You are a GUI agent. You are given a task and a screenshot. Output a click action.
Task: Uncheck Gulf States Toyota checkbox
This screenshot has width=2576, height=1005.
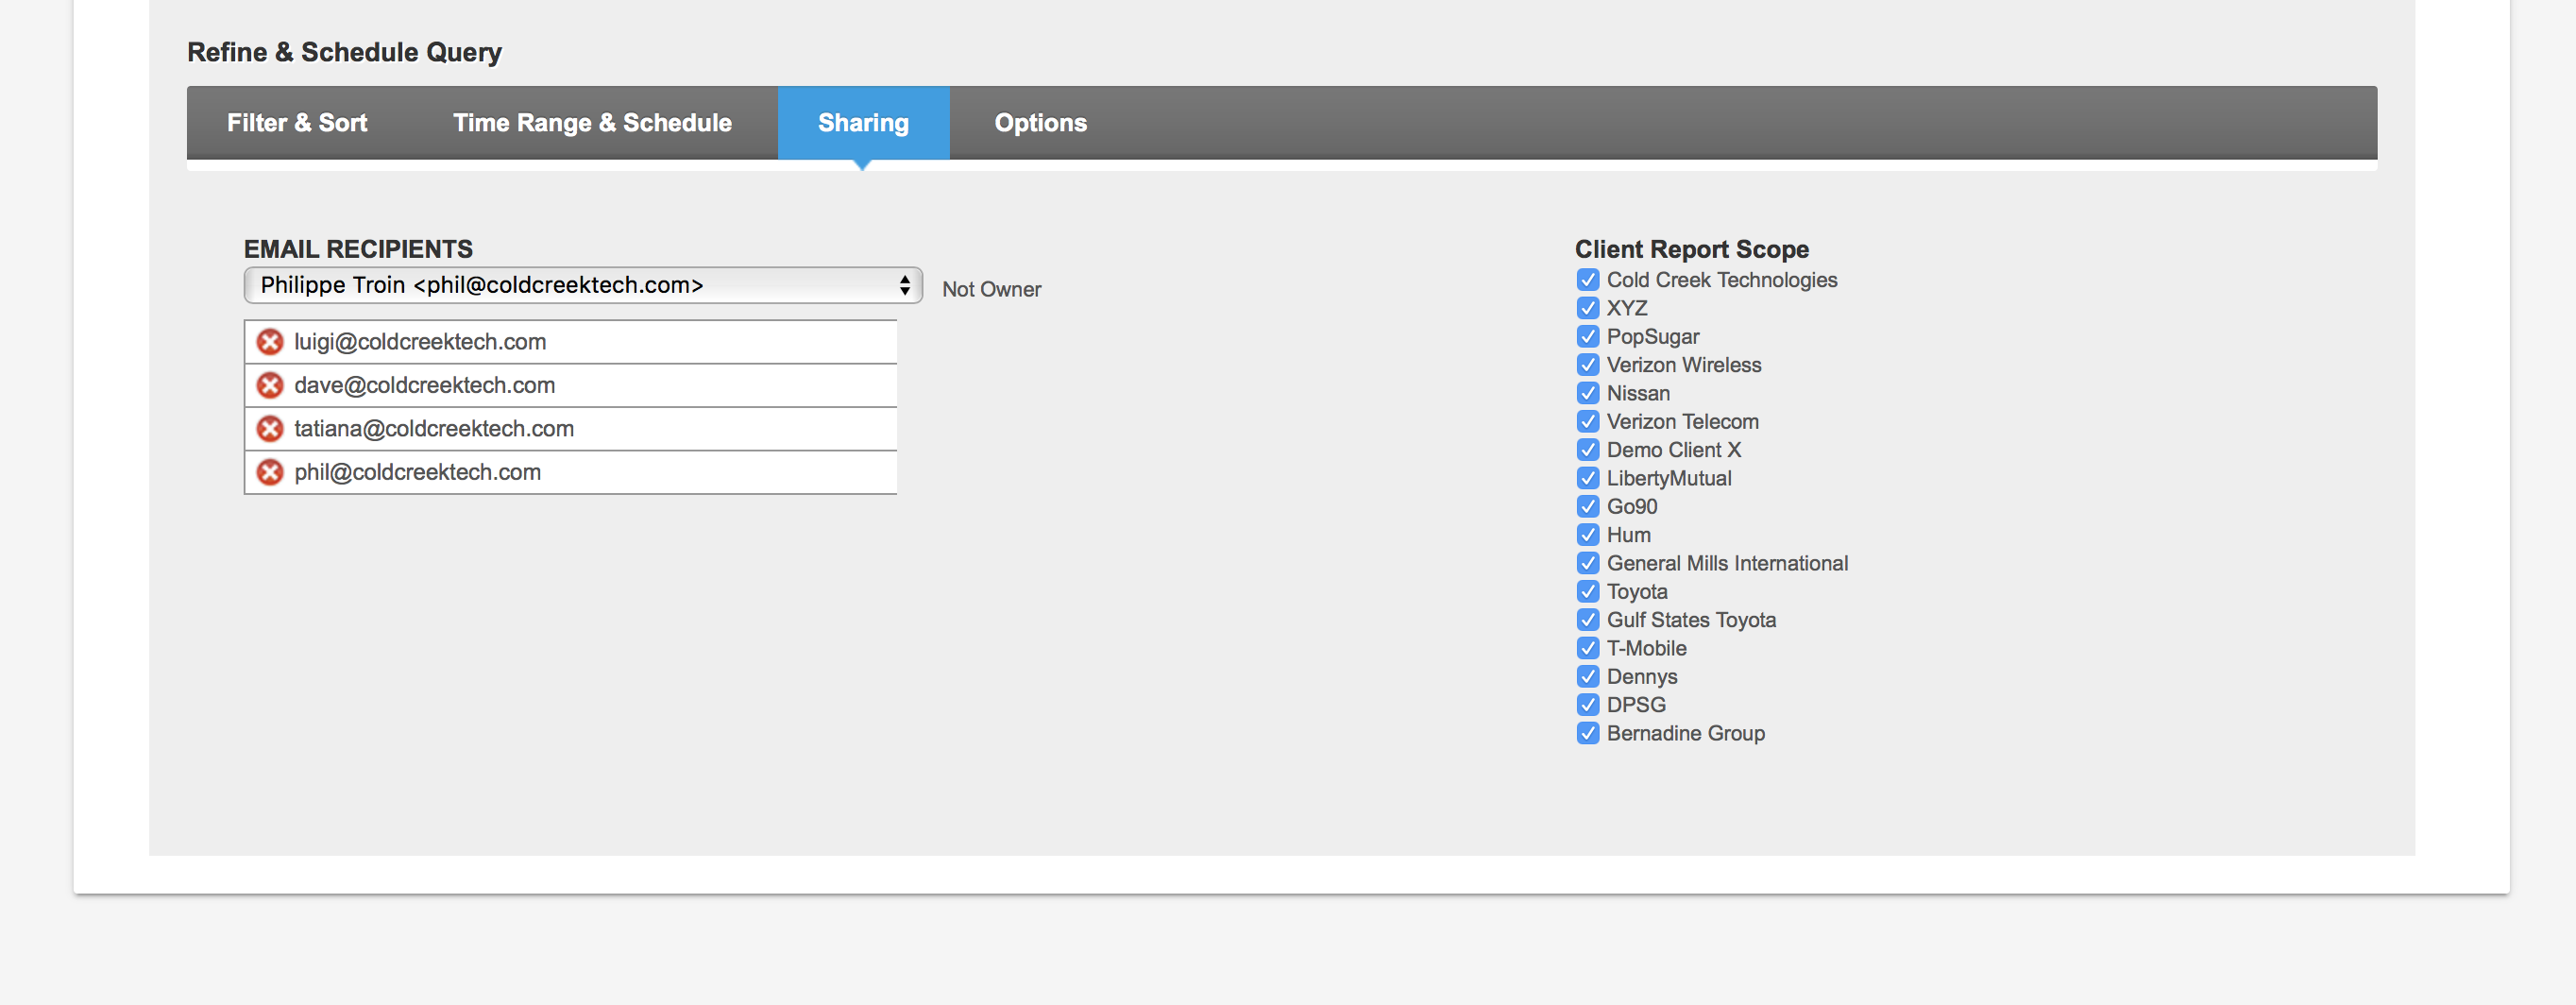tap(1587, 620)
